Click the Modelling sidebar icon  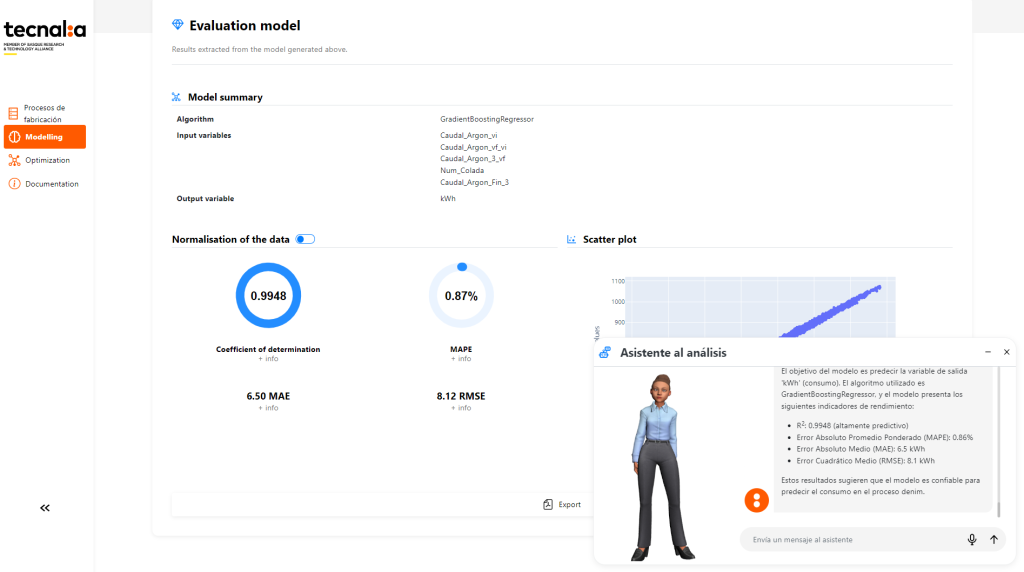(14, 137)
